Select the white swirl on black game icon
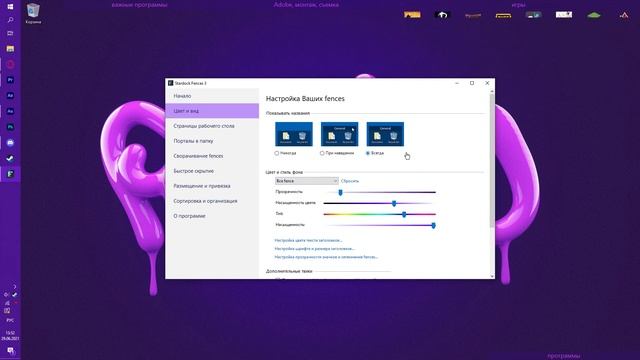Image resolution: width=640 pixels, height=360 pixels. 442,15
